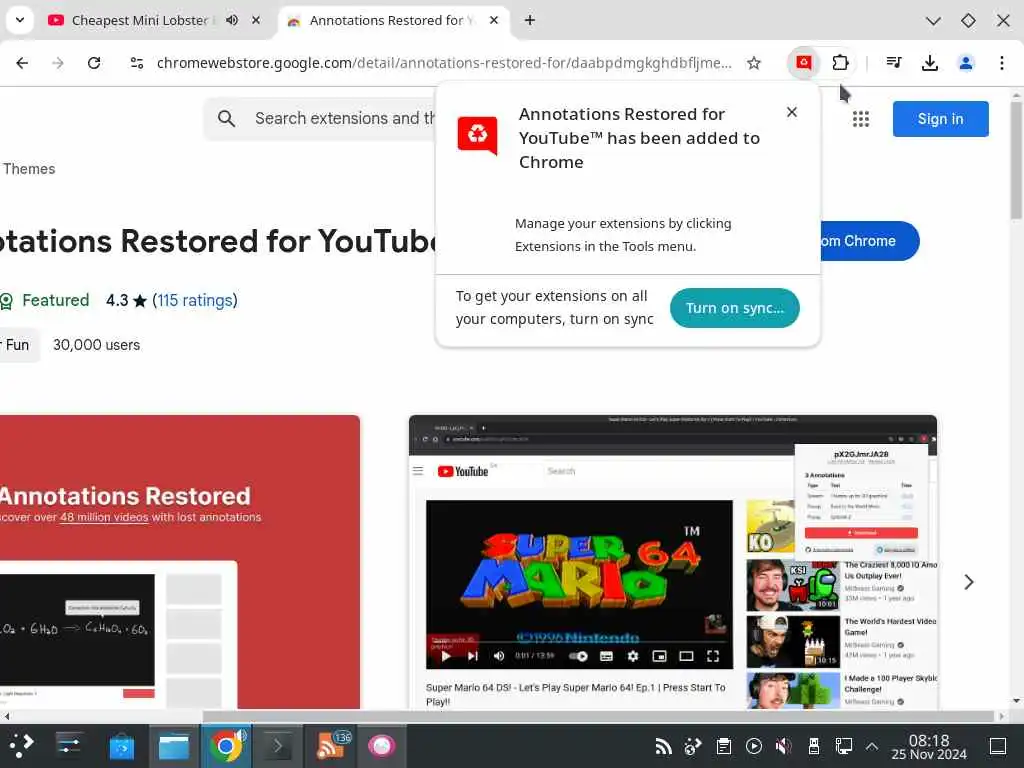Click the forward navigation arrow
This screenshot has height=768, width=1024.
58,63
